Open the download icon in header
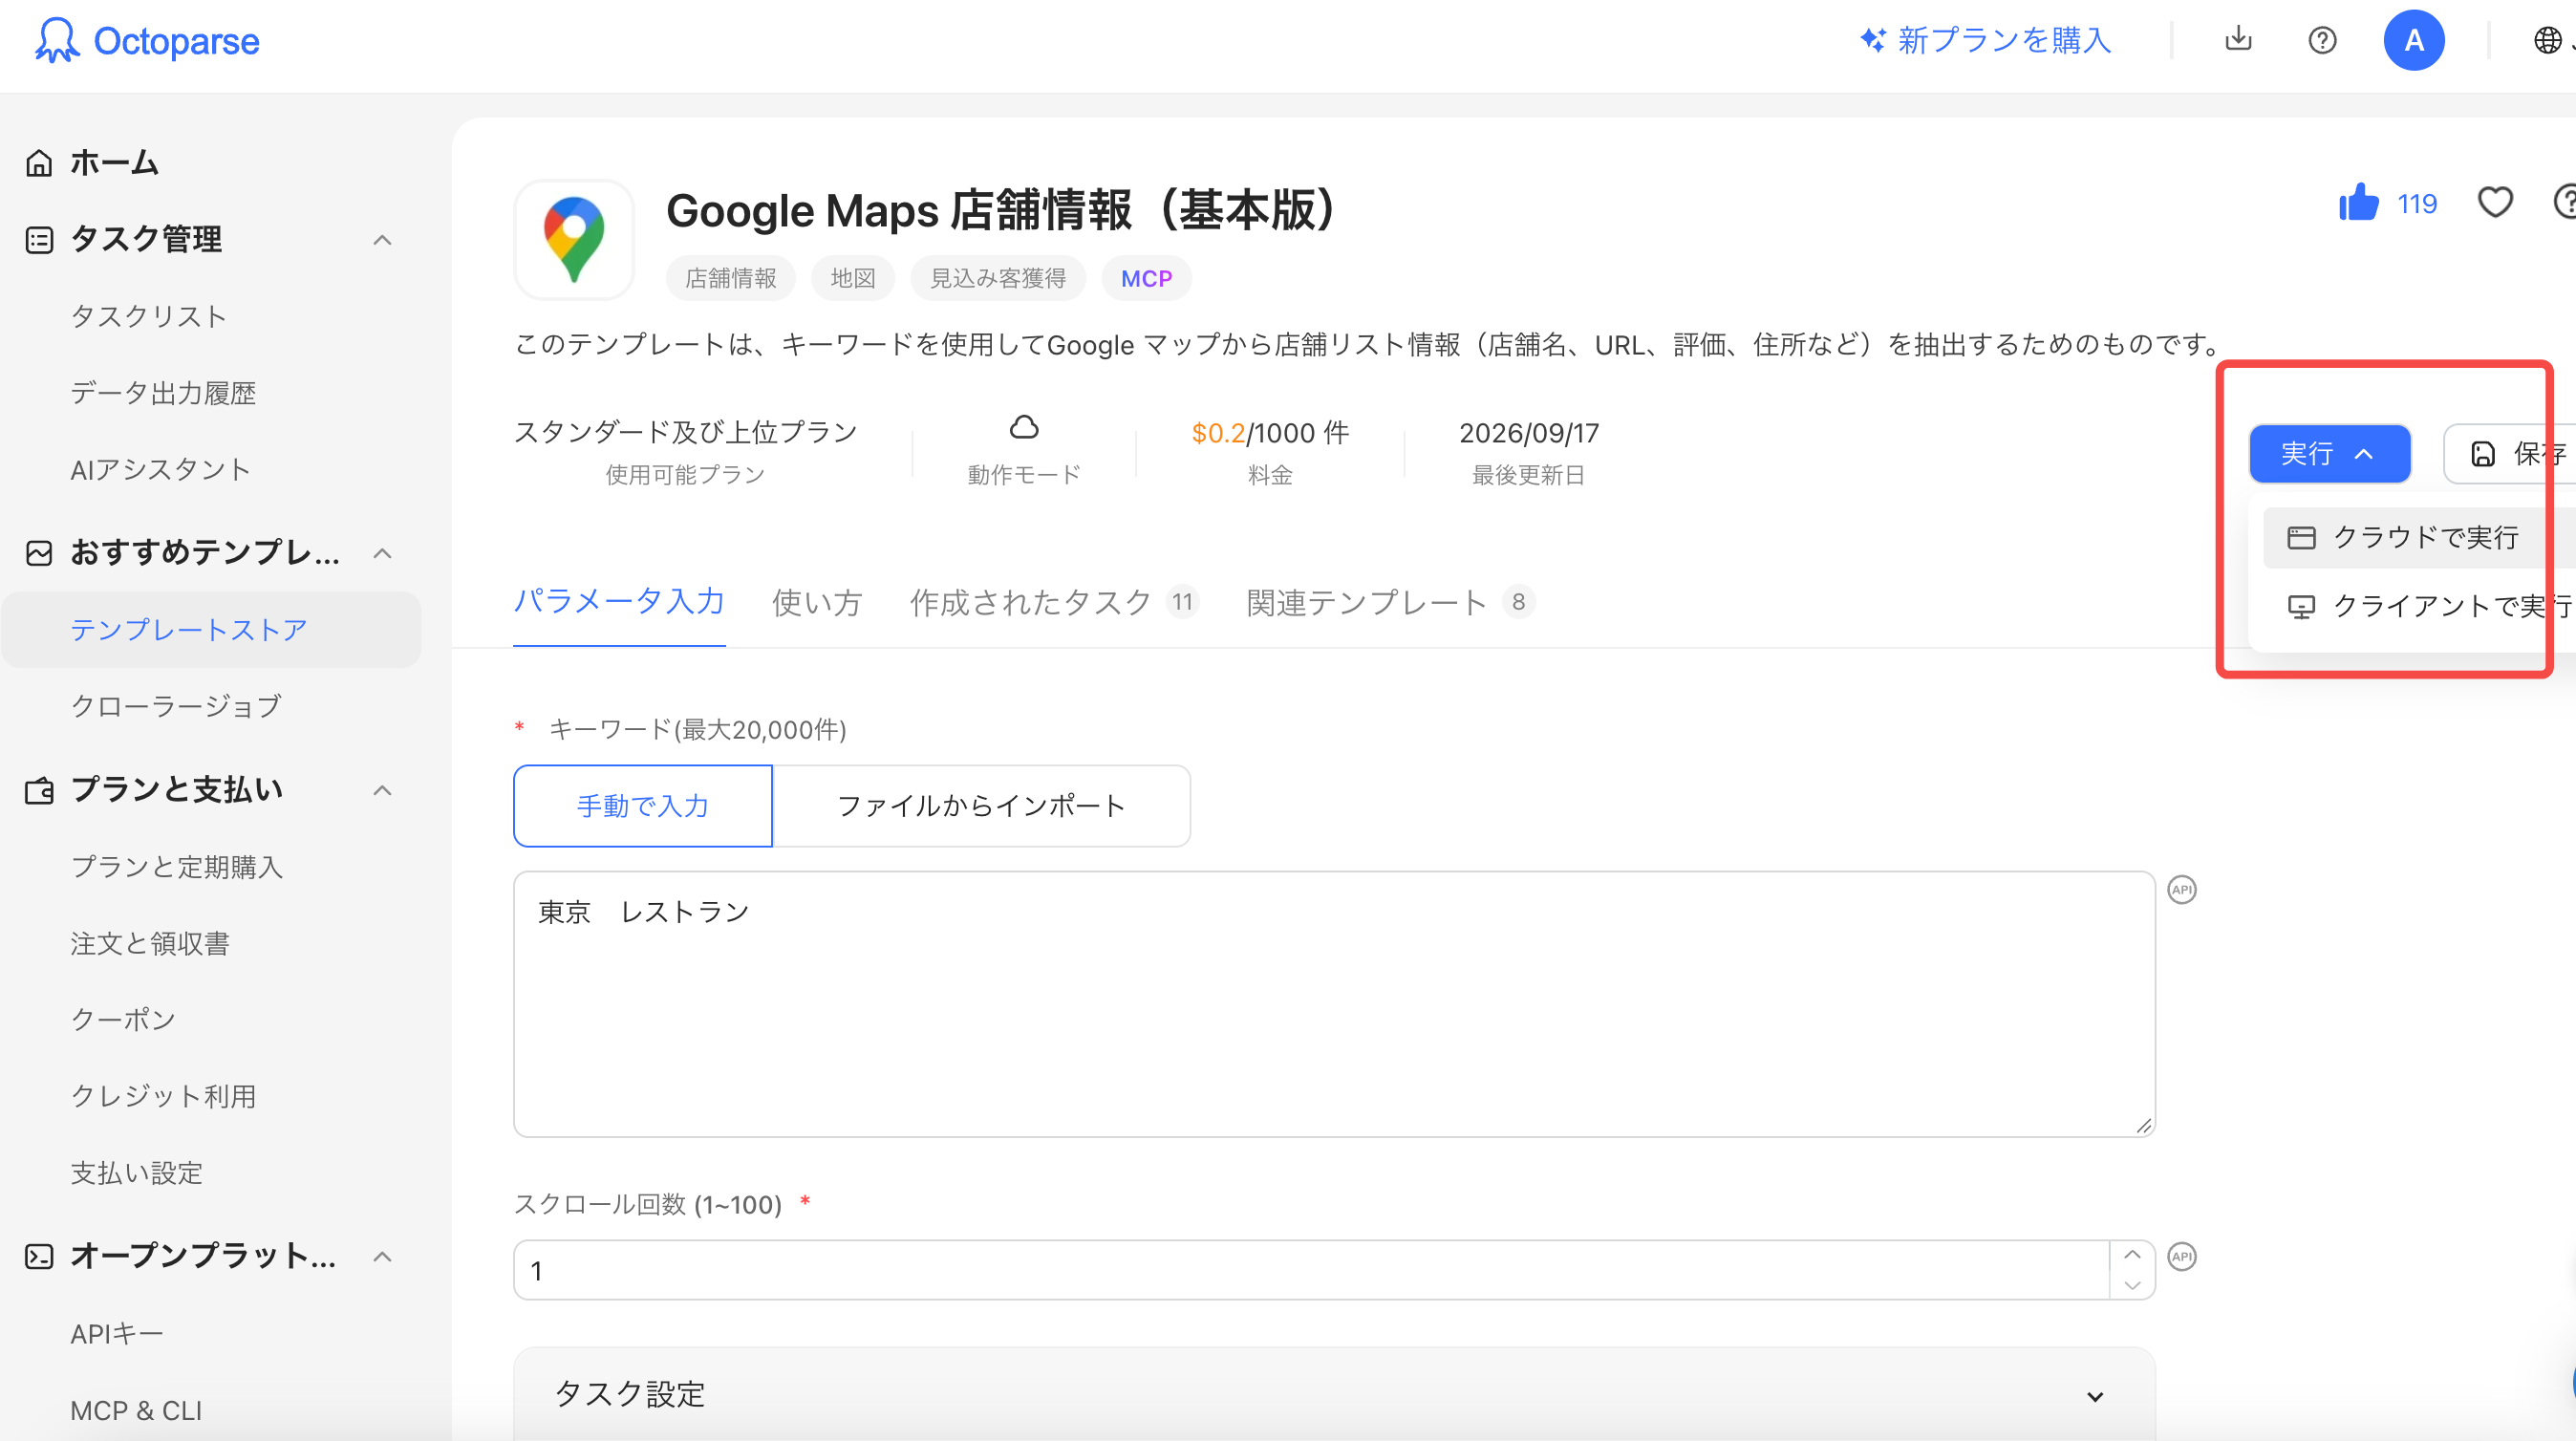Viewport: 2576px width, 1441px height. [2238, 40]
